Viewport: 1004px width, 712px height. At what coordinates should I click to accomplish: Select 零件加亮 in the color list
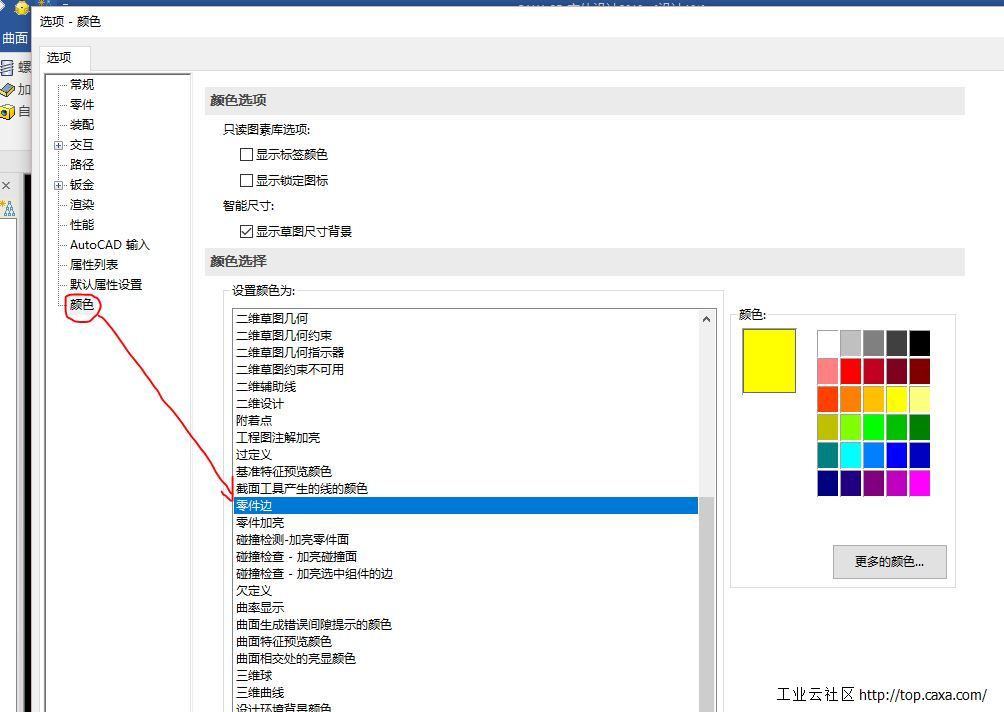(260, 523)
